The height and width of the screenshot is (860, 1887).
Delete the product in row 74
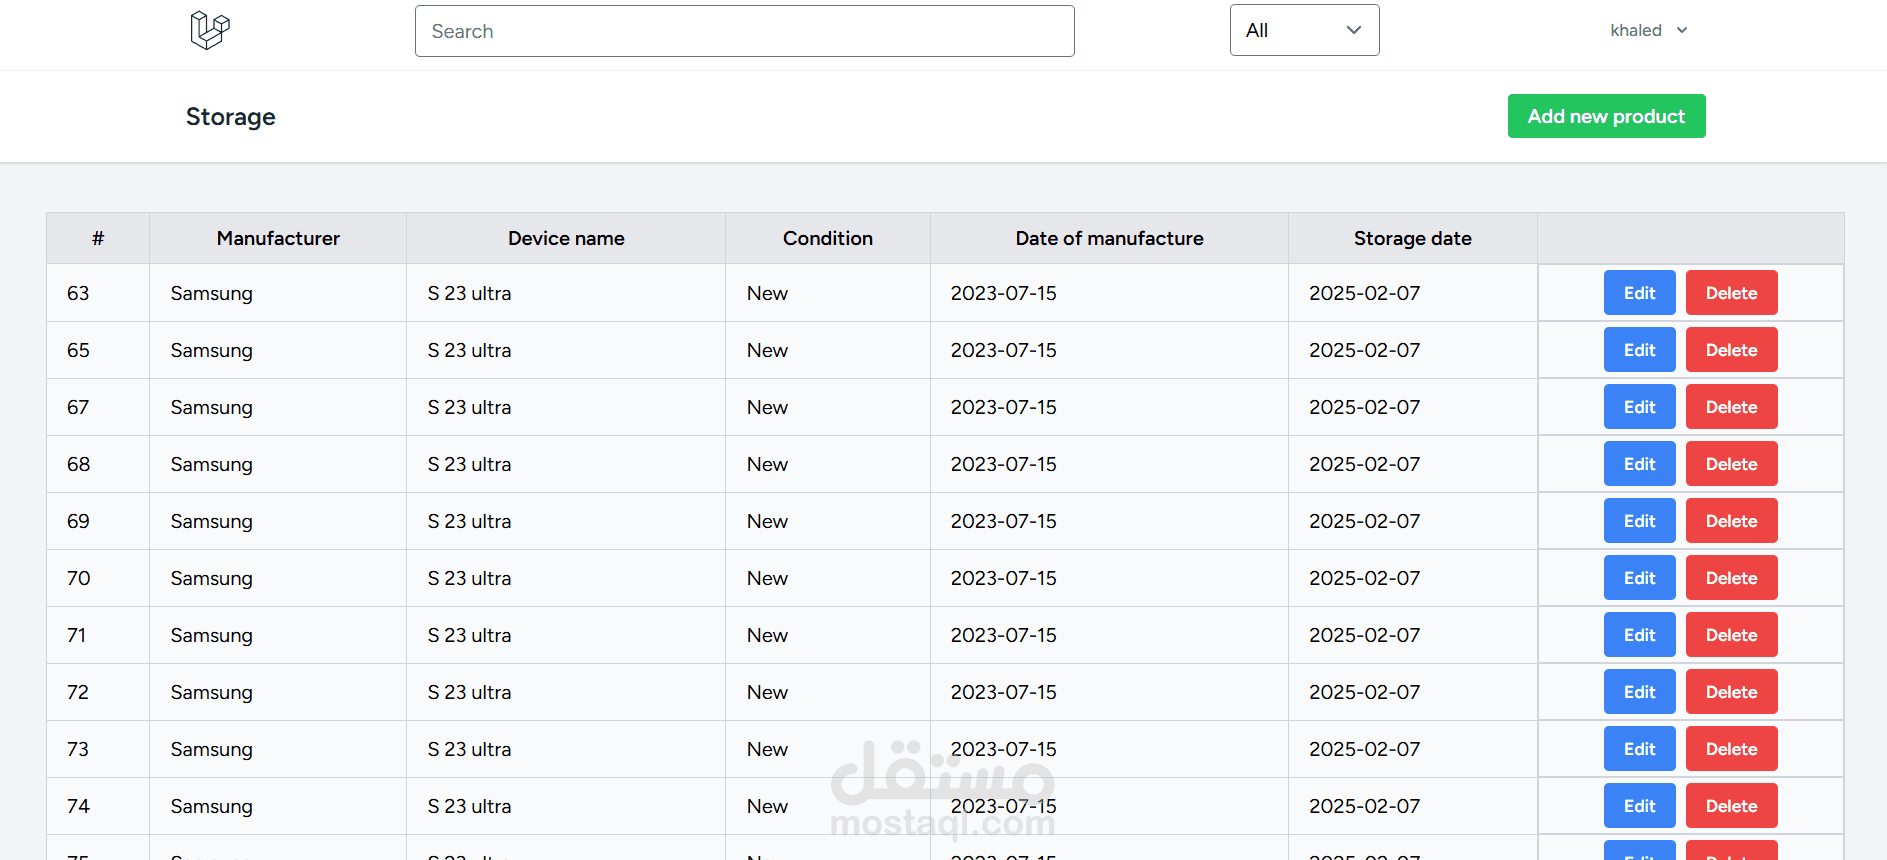click(x=1731, y=806)
